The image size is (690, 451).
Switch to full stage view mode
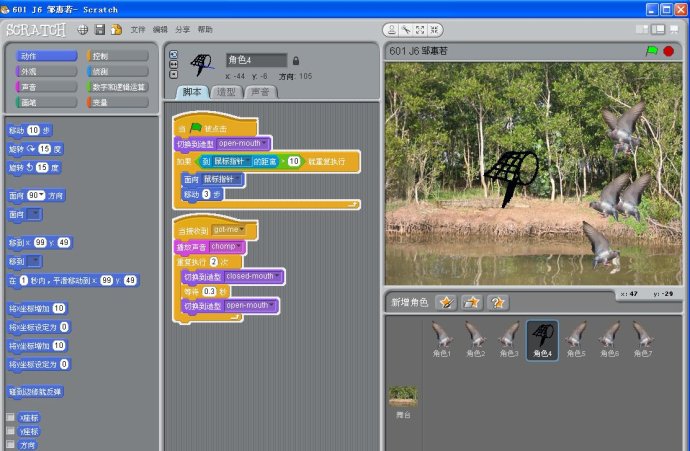click(x=658, y=29)
